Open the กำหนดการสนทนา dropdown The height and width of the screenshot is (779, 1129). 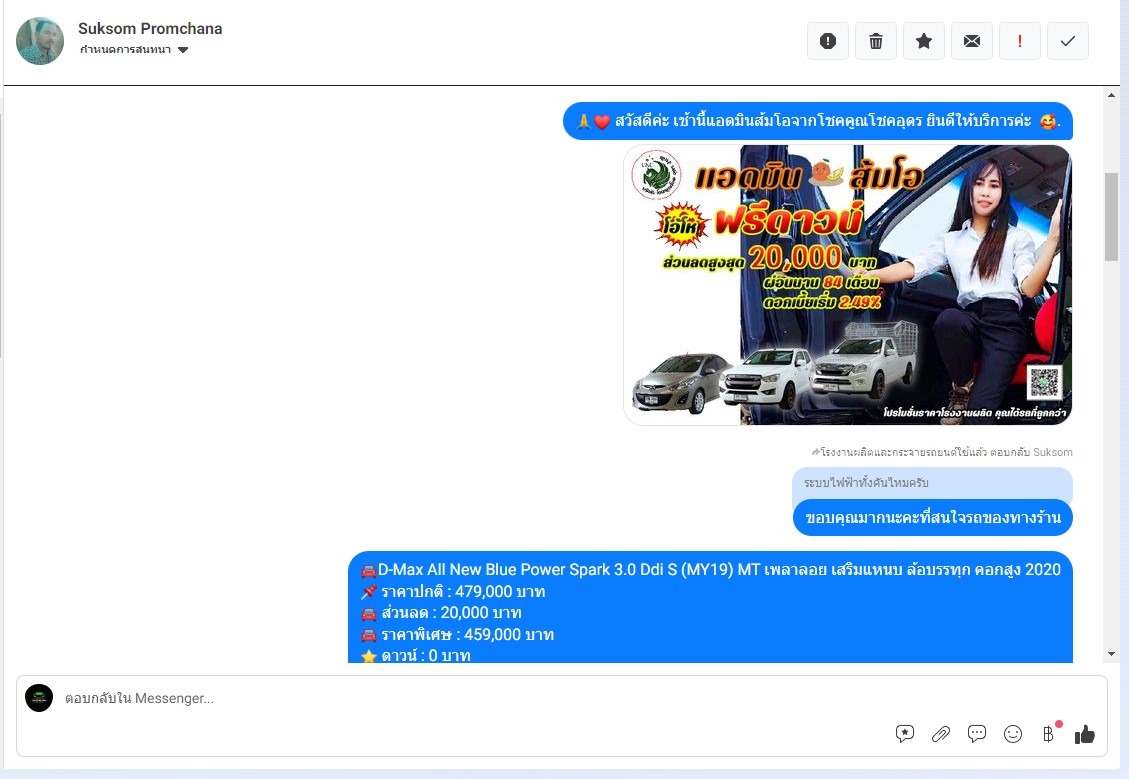[x=134, y=50]
